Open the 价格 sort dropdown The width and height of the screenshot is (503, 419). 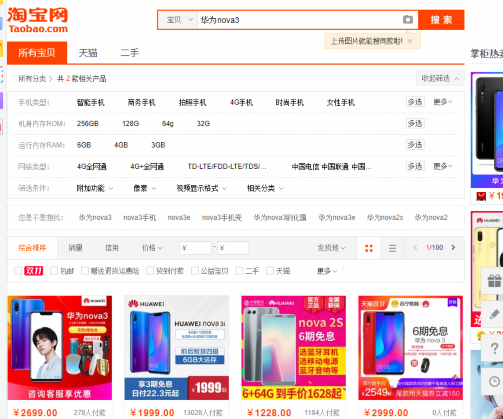pyautogui.click(x=152, y=248)
